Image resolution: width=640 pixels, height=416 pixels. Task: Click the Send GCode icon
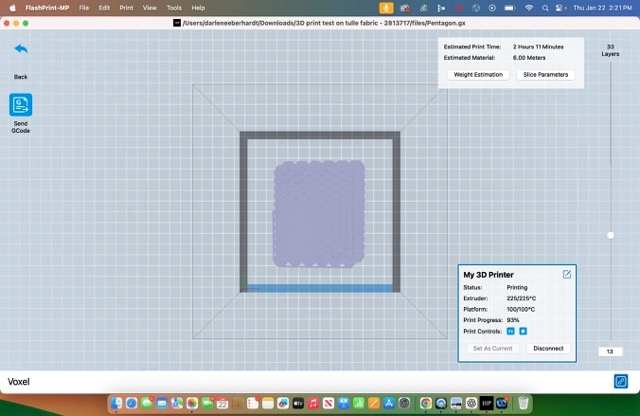click(x=21, y=105)
